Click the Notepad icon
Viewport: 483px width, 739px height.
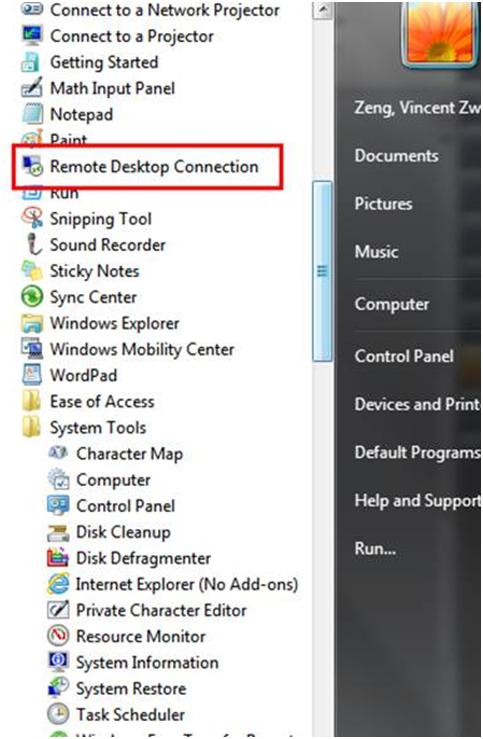(x=32, y=114)
